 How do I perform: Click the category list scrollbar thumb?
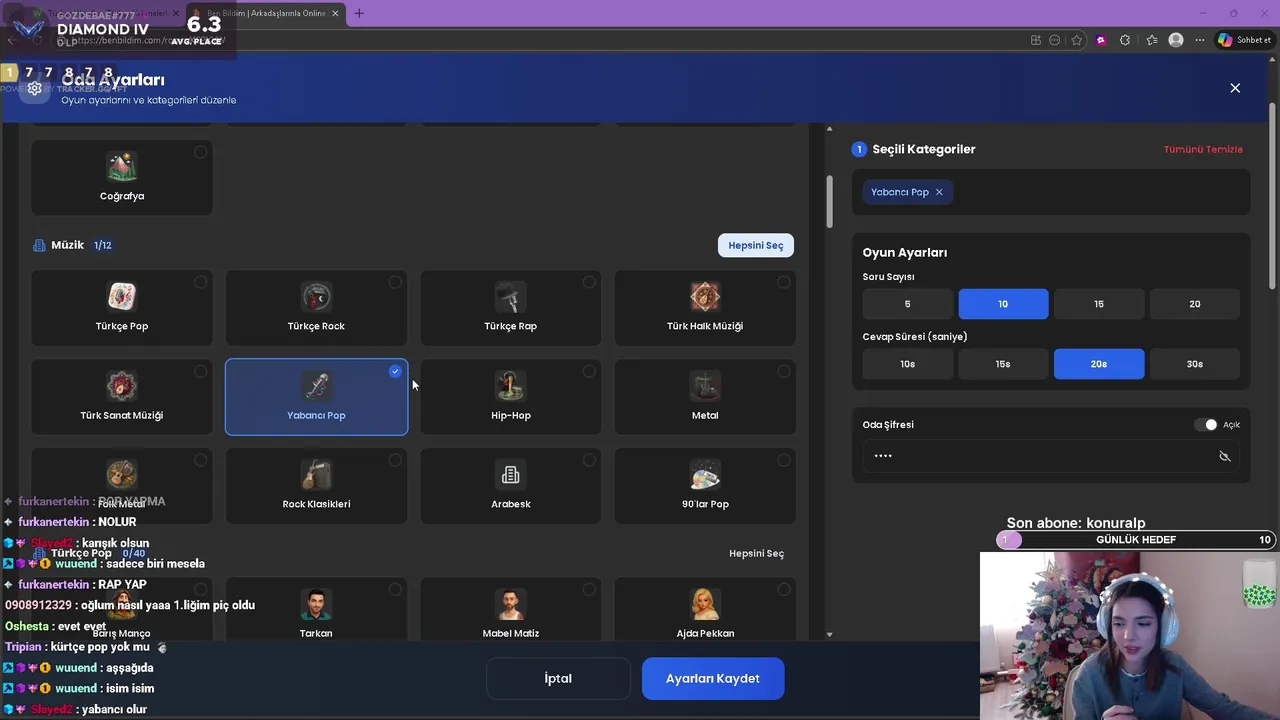[828, 202]
